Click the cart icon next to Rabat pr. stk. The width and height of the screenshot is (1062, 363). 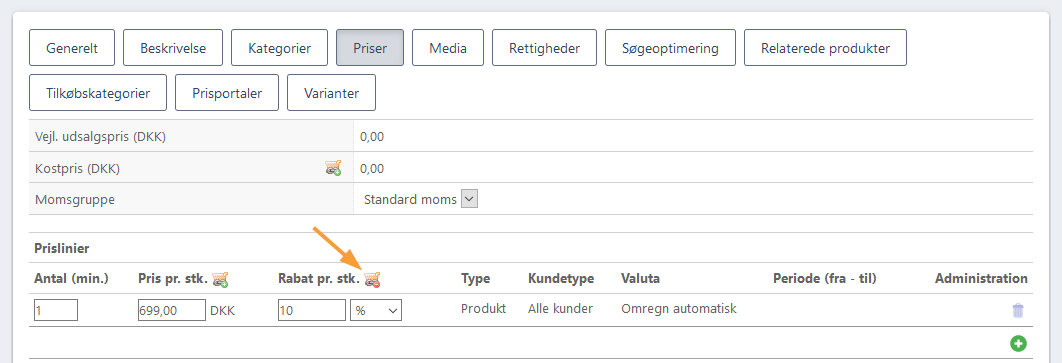click(372, 278)
